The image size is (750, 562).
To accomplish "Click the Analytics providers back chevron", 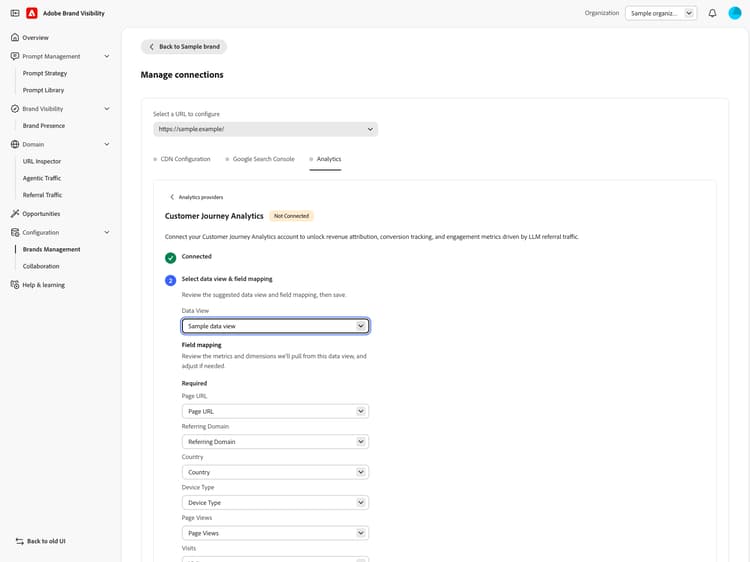I will (x=172, y=197).
